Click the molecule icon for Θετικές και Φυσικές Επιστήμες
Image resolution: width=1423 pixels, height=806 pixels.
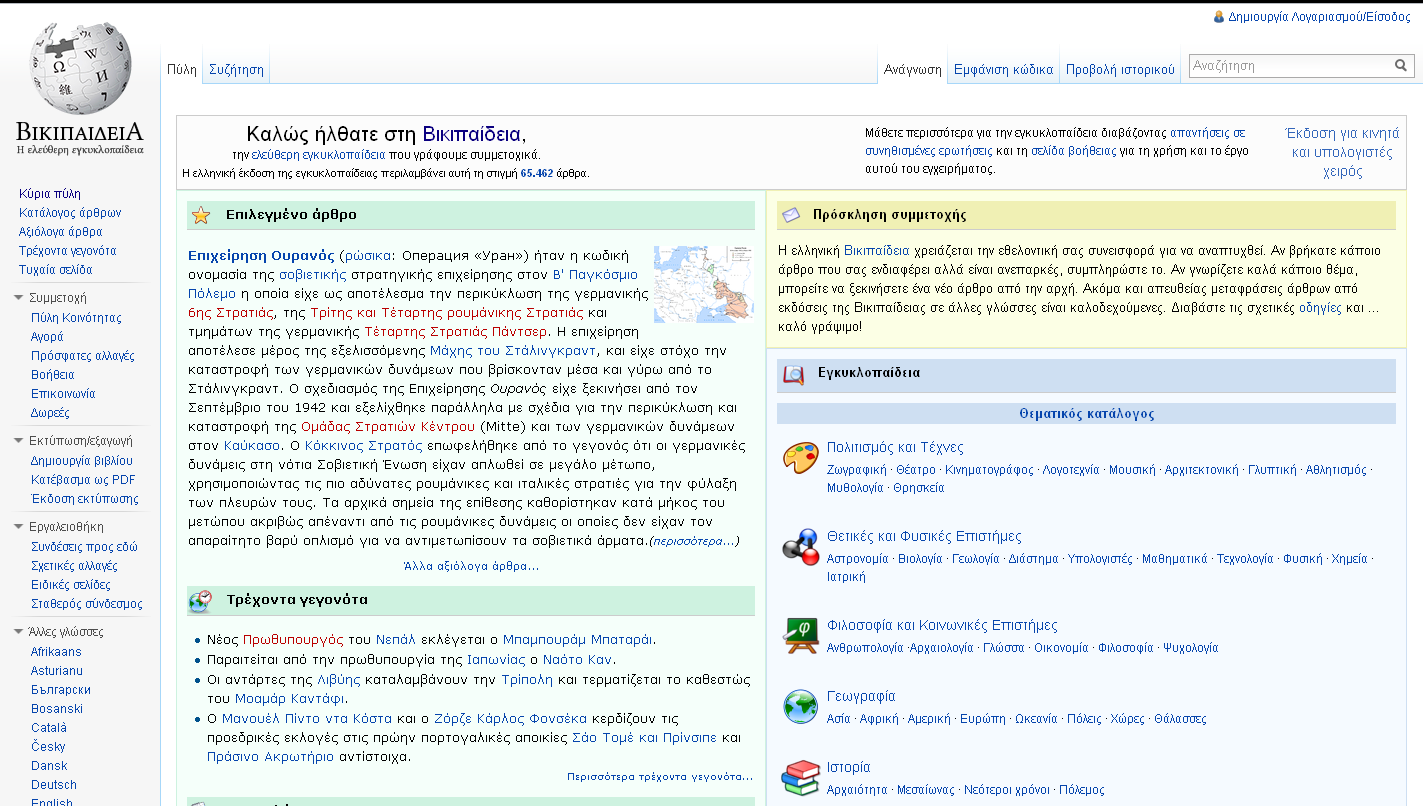800,549
